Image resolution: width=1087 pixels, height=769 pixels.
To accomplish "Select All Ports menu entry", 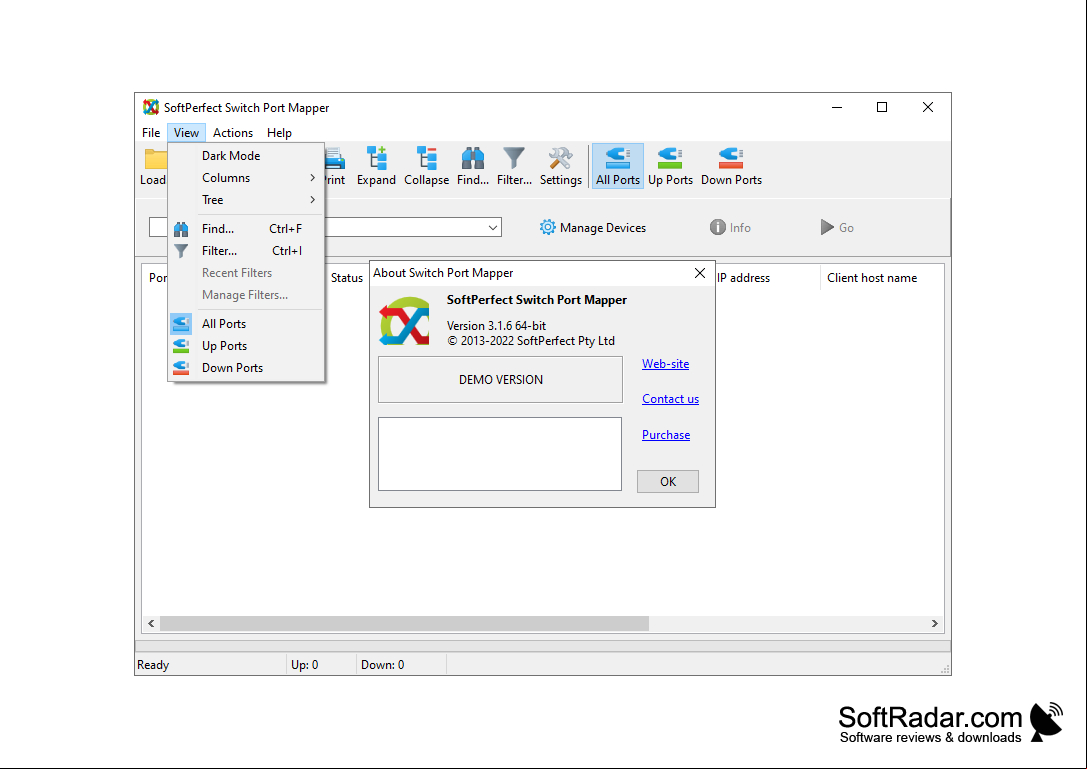I will click(246, 324).
